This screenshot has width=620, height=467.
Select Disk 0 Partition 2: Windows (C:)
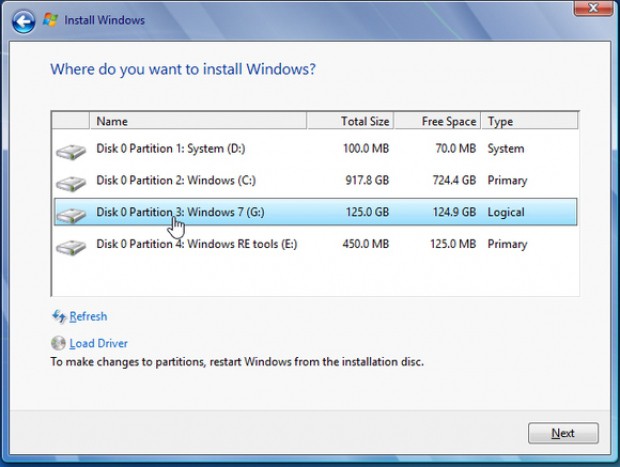(316, 180)
